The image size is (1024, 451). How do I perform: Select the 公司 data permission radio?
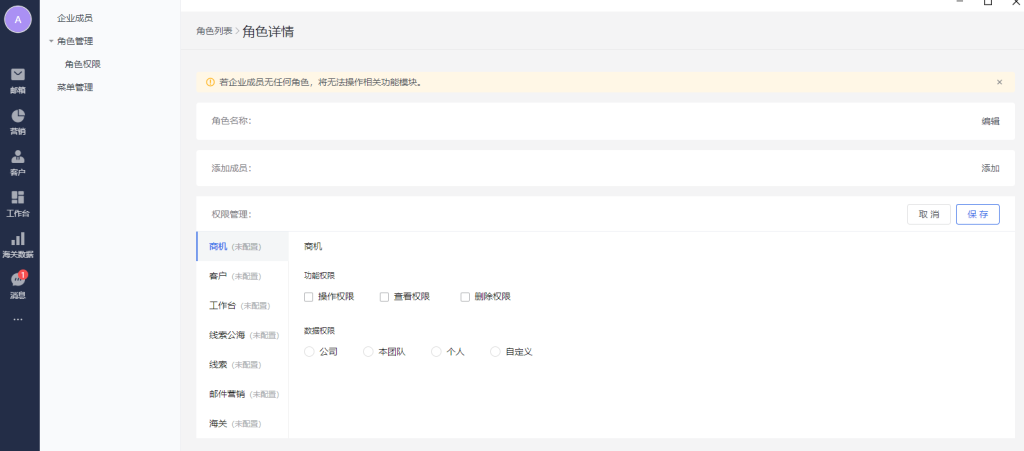(x=309, y=352)
